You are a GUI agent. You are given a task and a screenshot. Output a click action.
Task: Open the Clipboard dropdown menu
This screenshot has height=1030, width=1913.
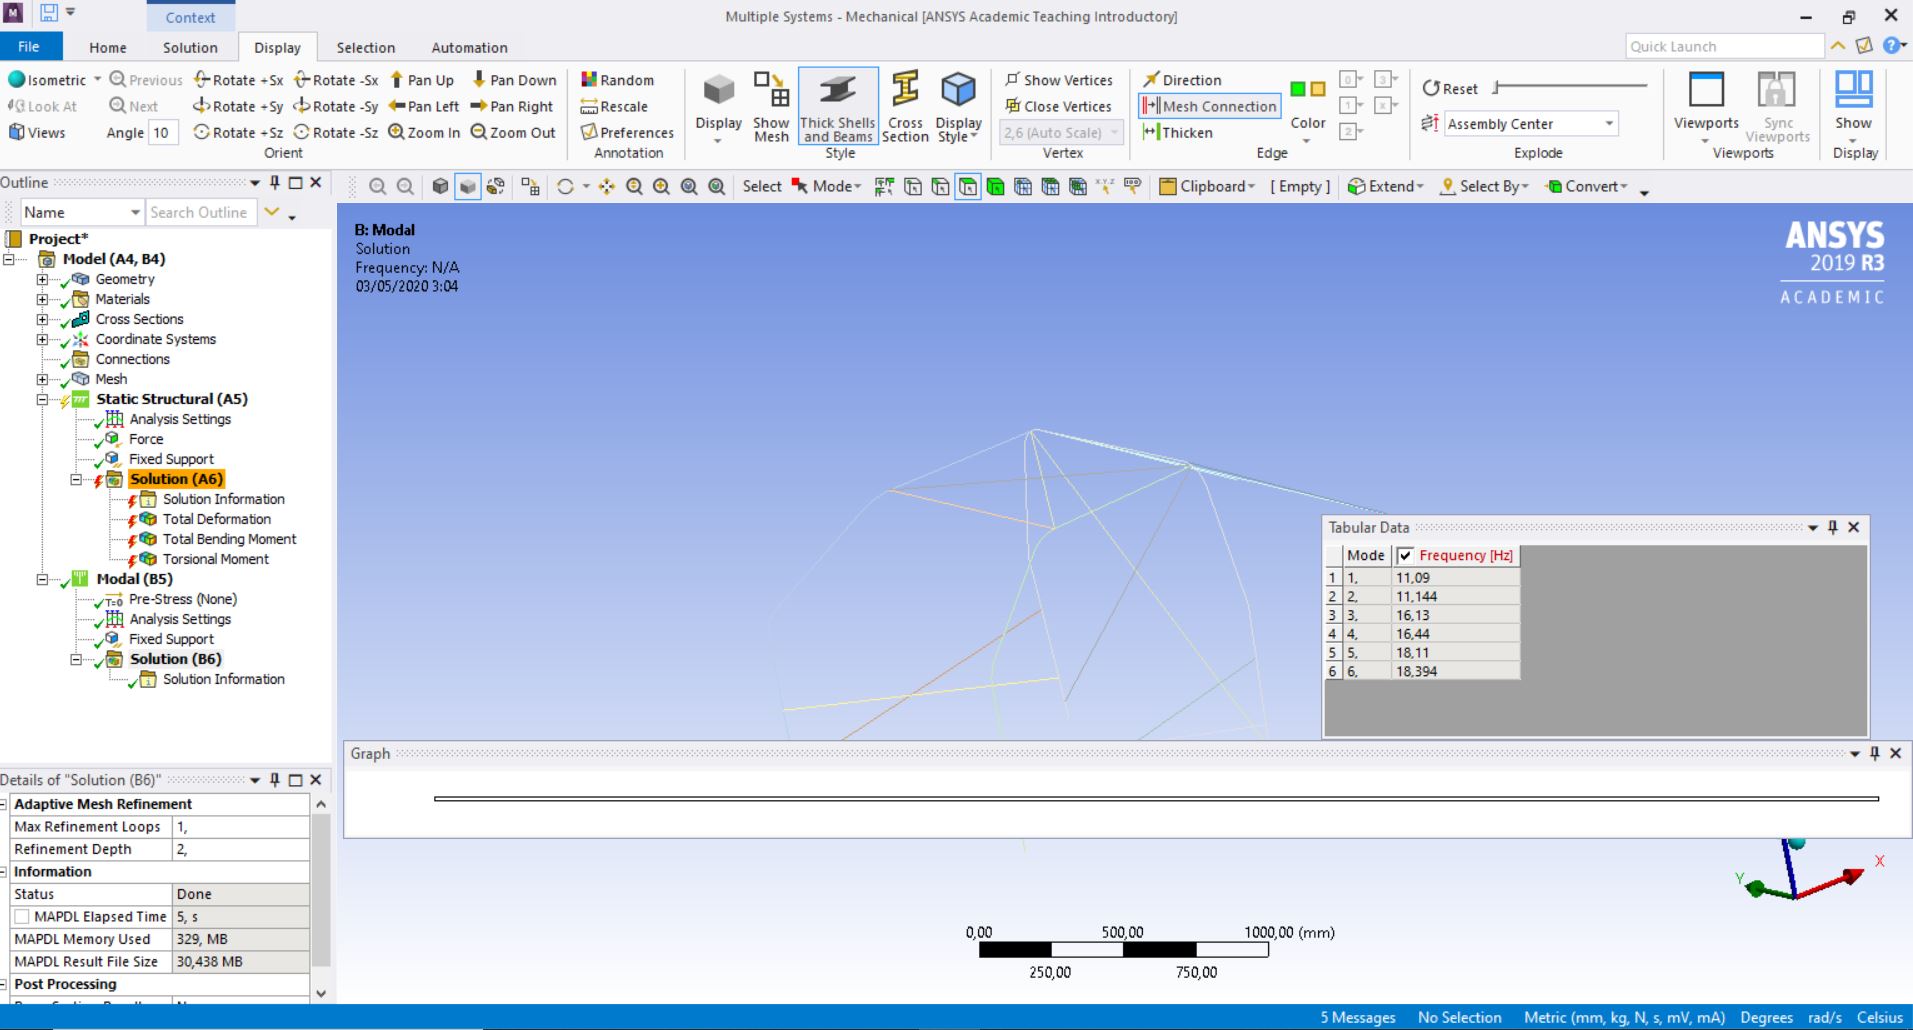(x=1206, y=186)
